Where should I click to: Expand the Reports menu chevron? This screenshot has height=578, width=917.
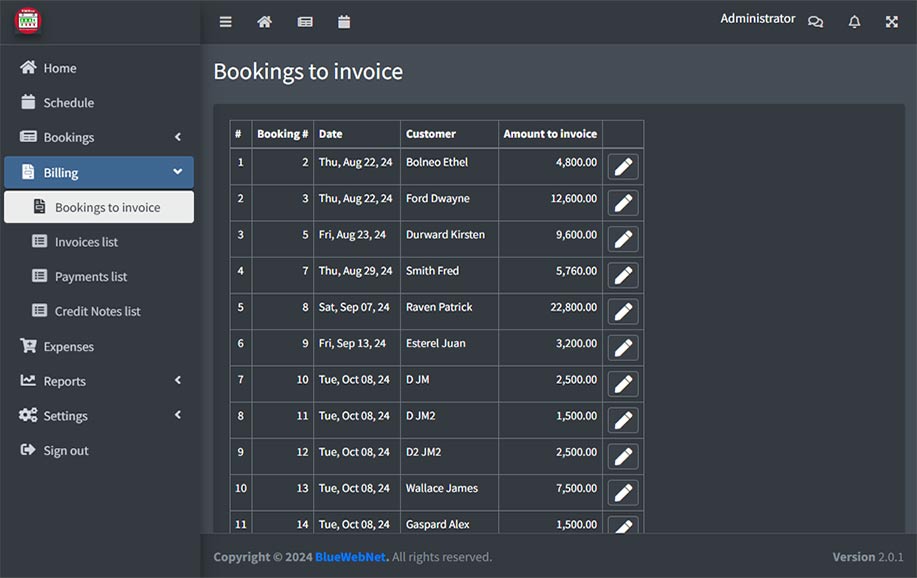tap(178, 380)
